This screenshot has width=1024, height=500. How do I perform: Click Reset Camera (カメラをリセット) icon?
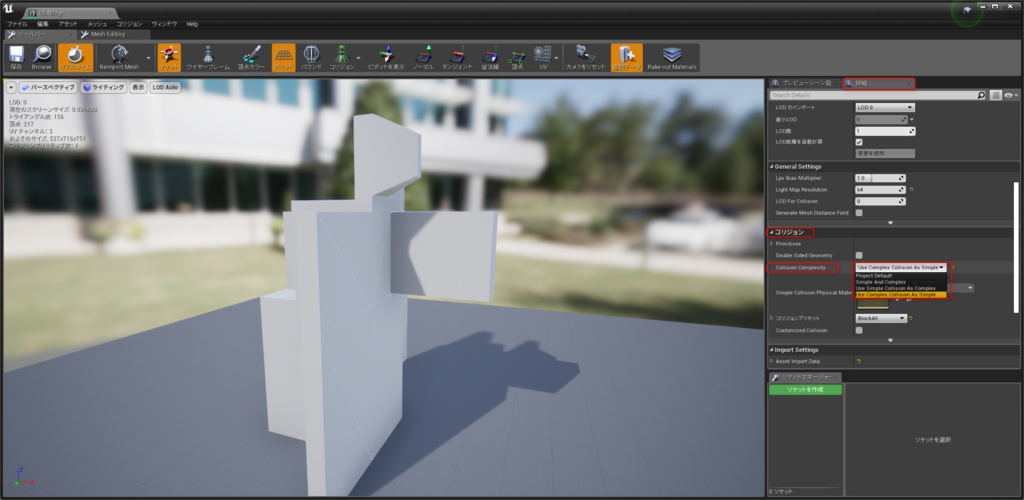coord(586,57)
